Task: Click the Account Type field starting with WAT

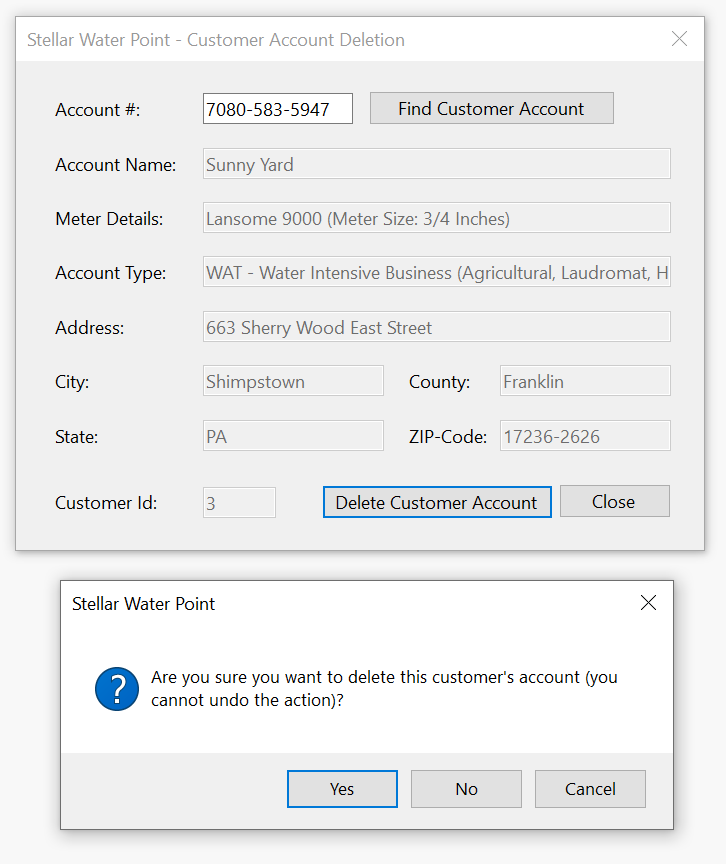Action: (436, 272)
